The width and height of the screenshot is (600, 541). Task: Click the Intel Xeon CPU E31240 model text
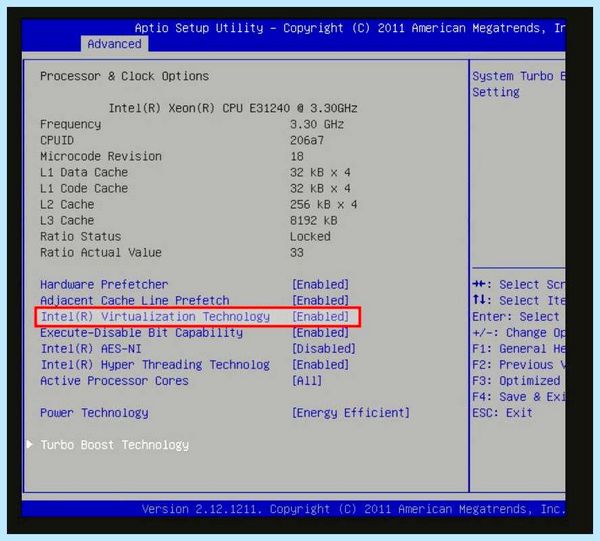click(233, 108)
